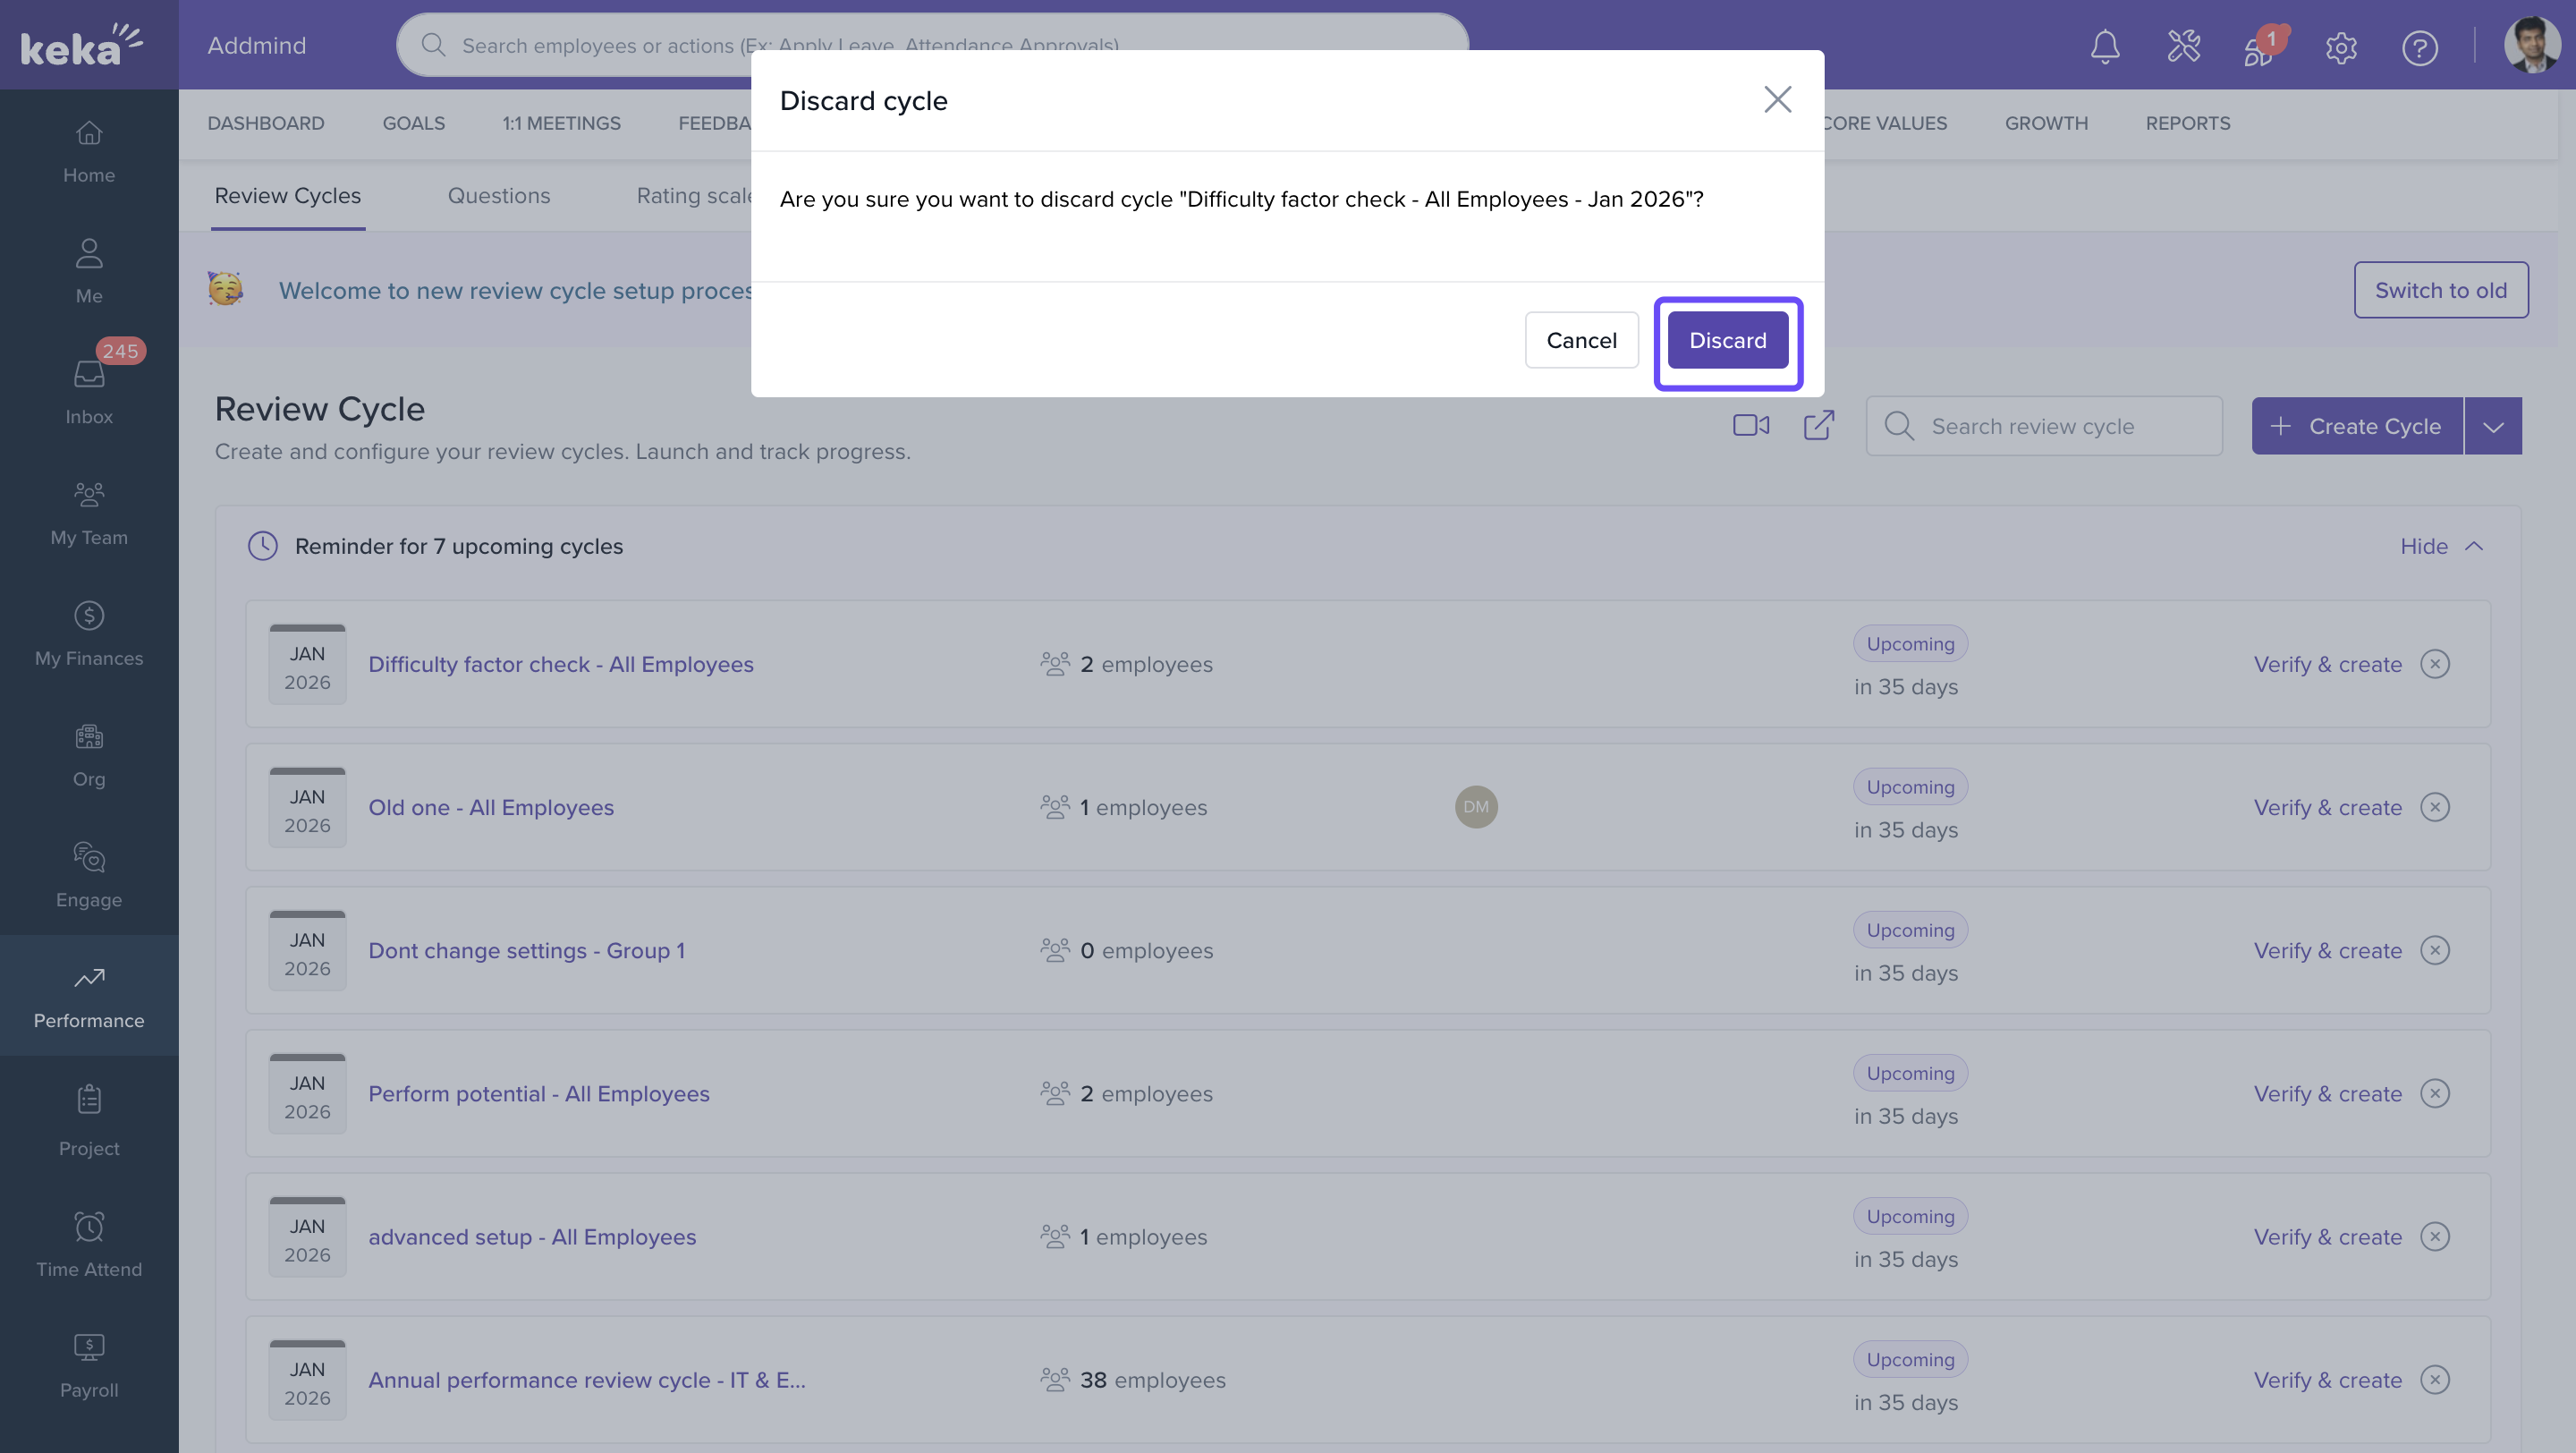Click Verify & create for advanced setup
Image resolution: width=2576 pixels, height=1453 pixels.
pyautogui.click(x=2327, y=1237)
